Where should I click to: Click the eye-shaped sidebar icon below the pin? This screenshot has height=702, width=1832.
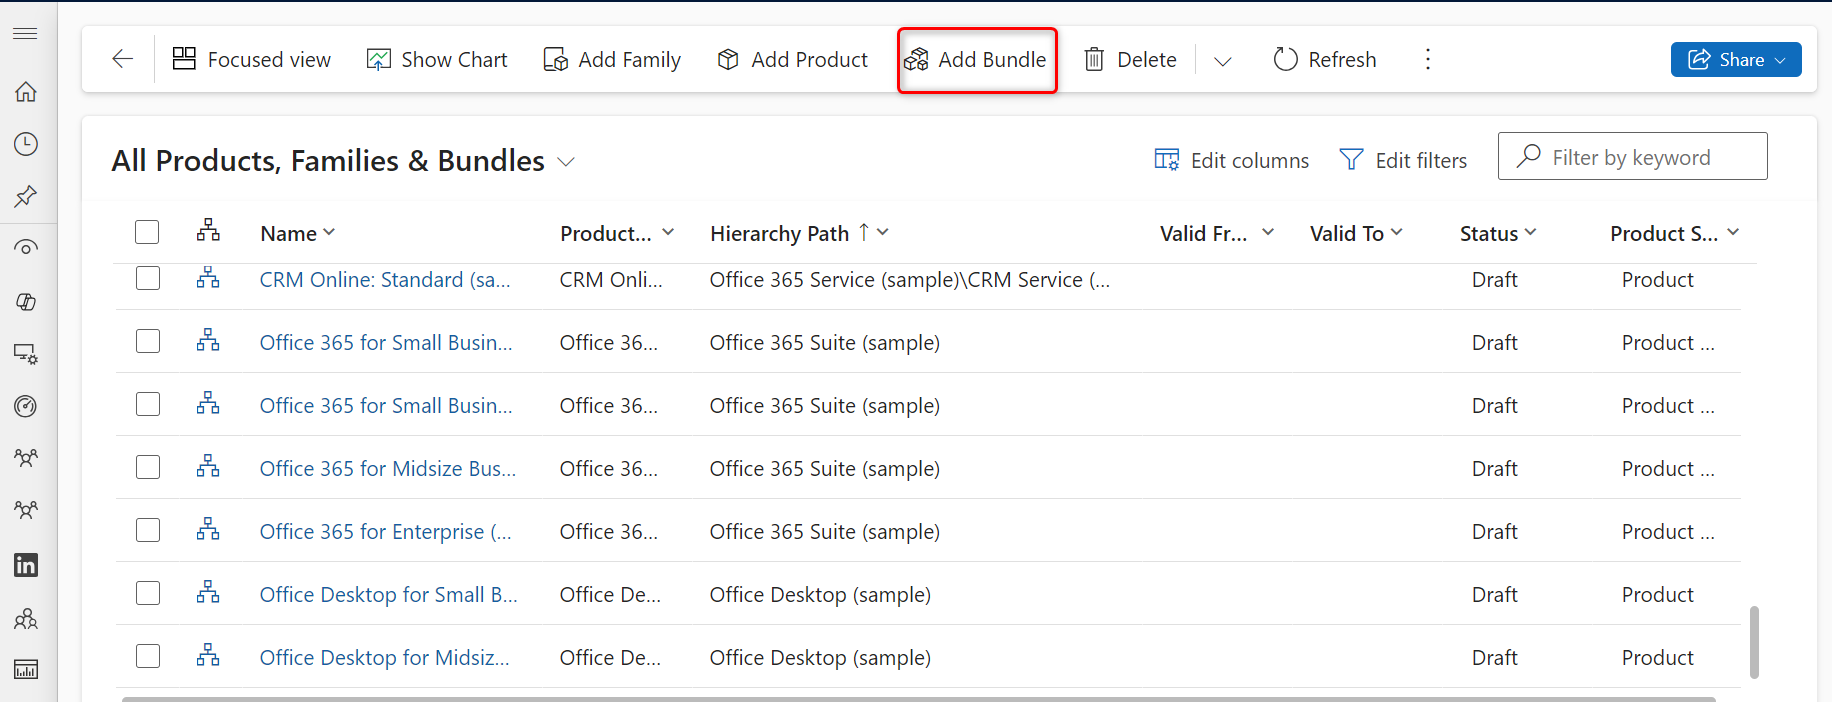tap(26, 247)
